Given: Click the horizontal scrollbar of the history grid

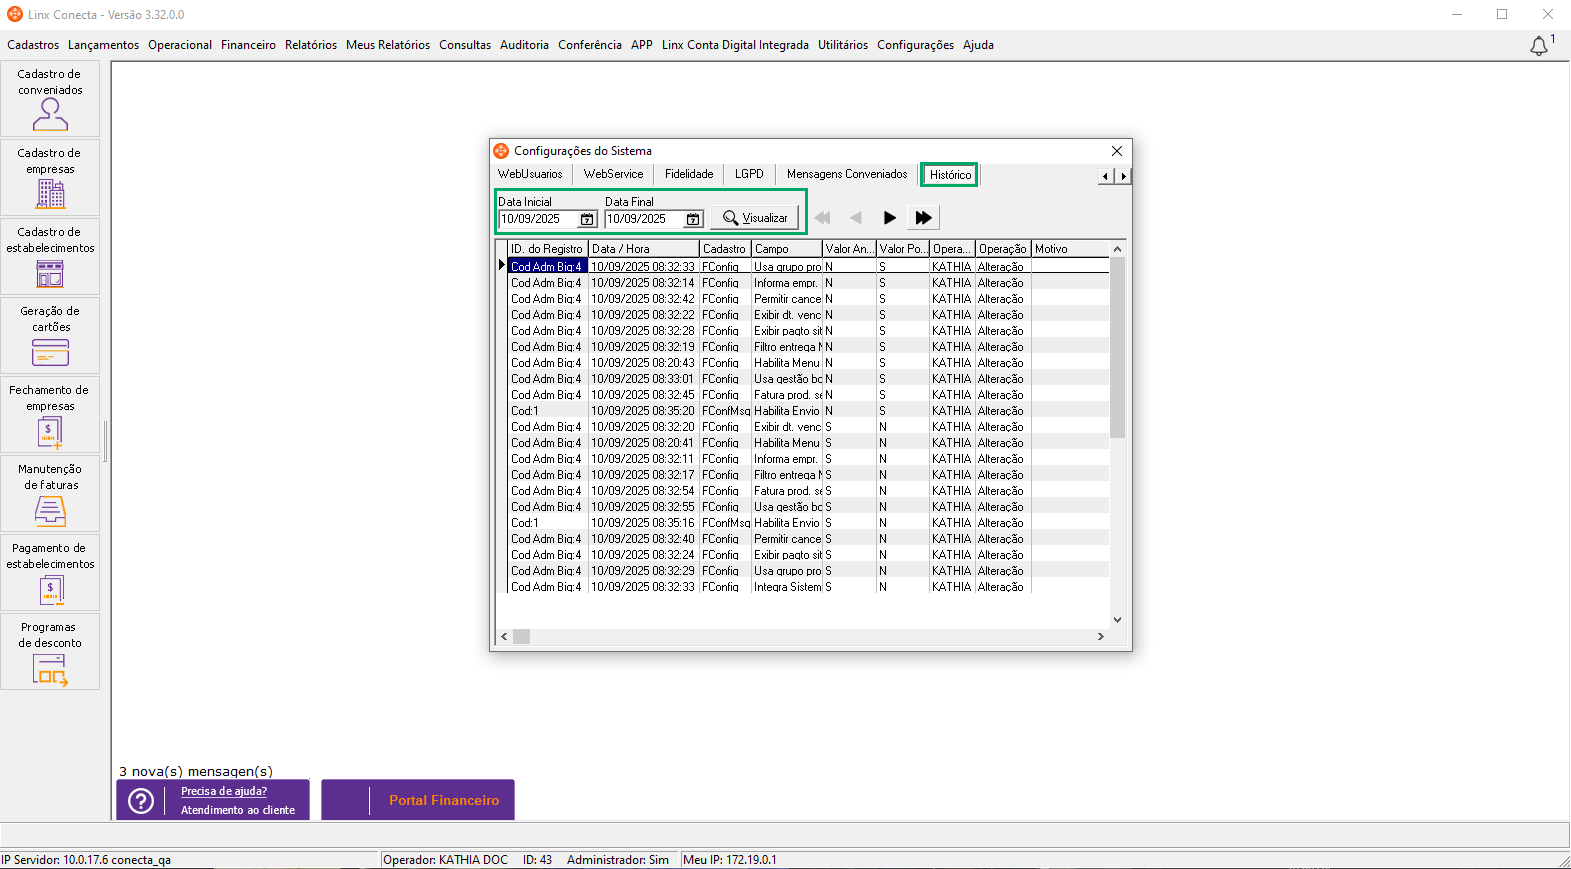Looking at the screenshot, I should (802, 636).
